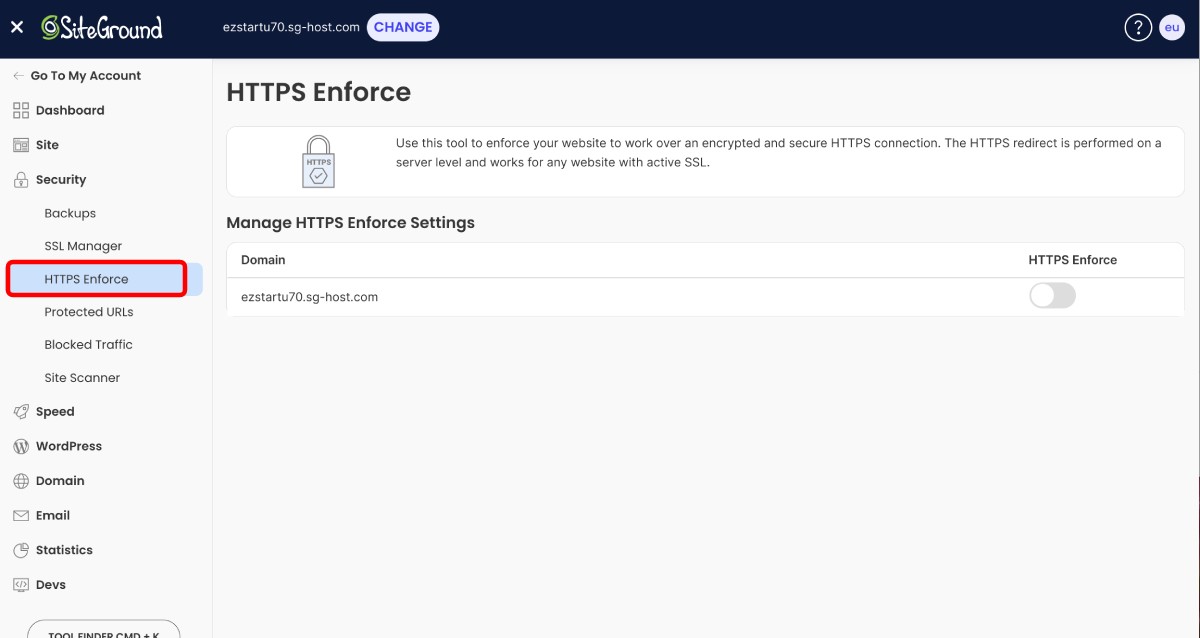This screenshot has height=638, width=1200.
Task: Expand Security to show its tools
Action: [x=62, y=179]
